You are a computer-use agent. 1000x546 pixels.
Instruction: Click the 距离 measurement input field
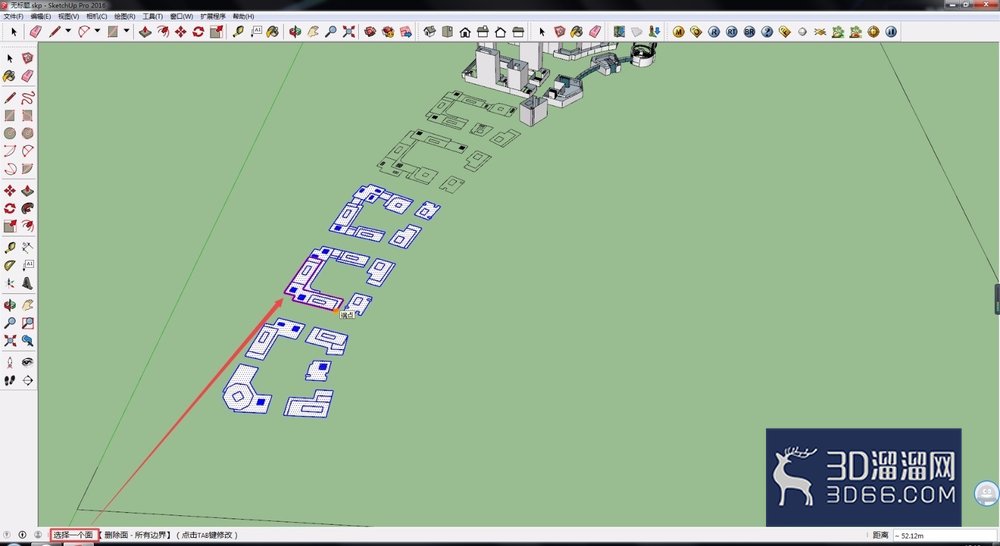[945, 535]
